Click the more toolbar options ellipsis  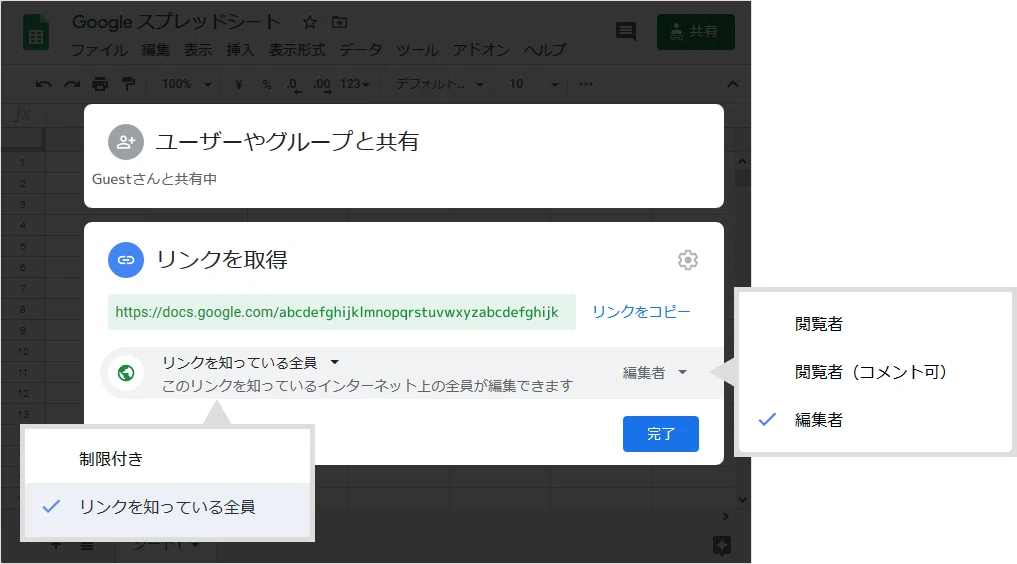586,84
